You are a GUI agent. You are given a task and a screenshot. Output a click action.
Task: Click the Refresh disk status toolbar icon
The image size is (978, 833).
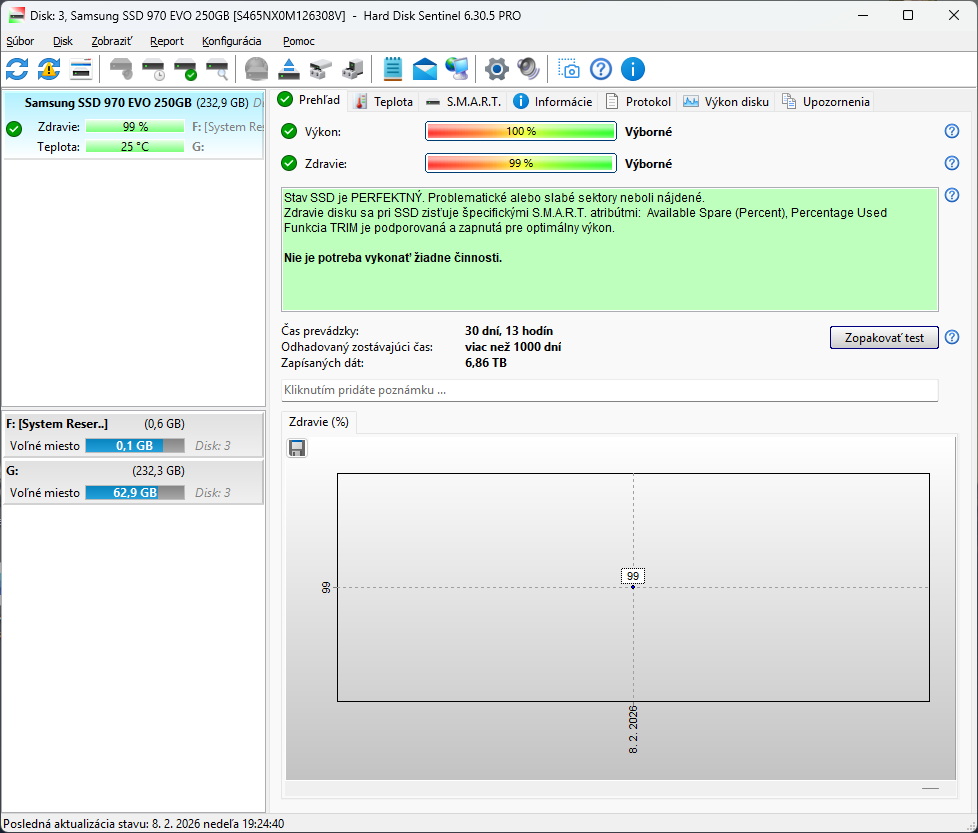point(17,69)
